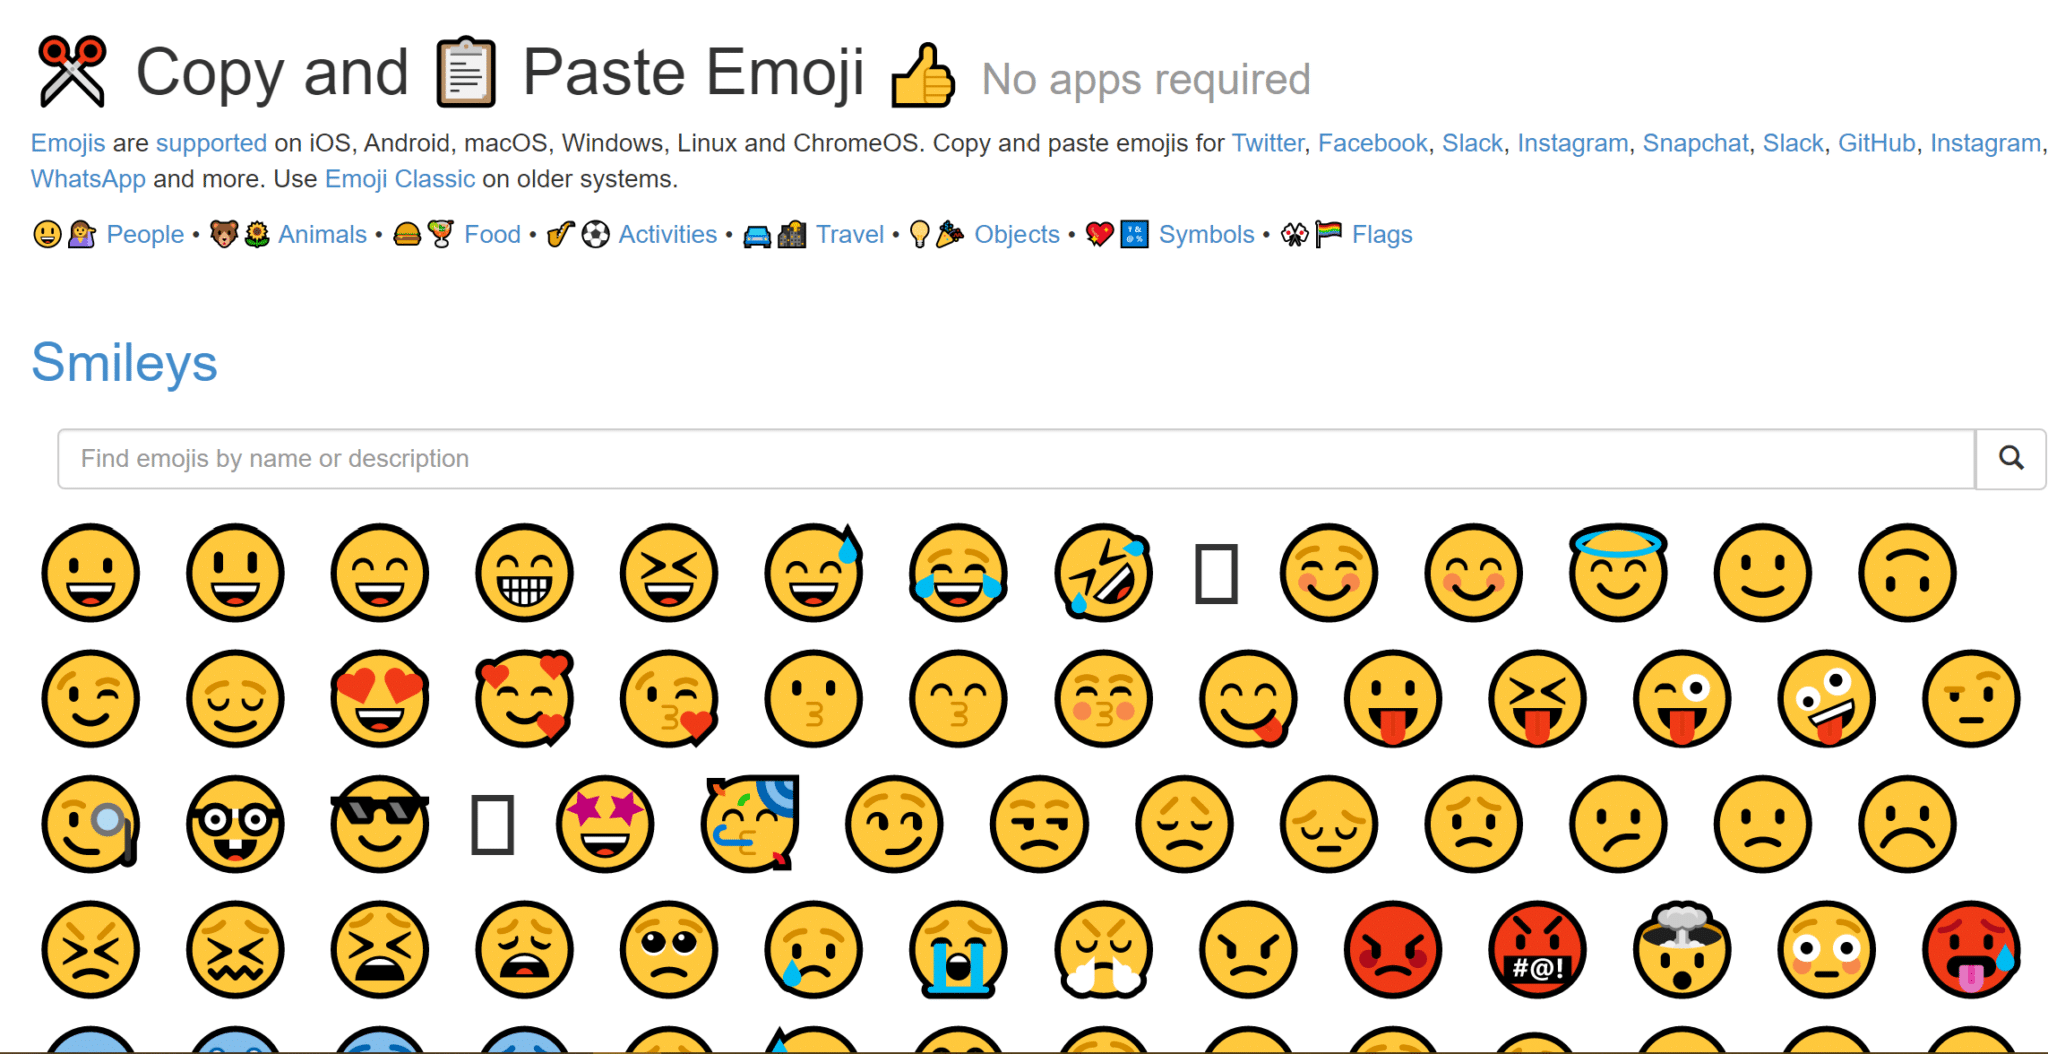Viewport: 2048px width, 1054px height.
Task: Select the upside-down face emoji
Action: pos(1907,573)
